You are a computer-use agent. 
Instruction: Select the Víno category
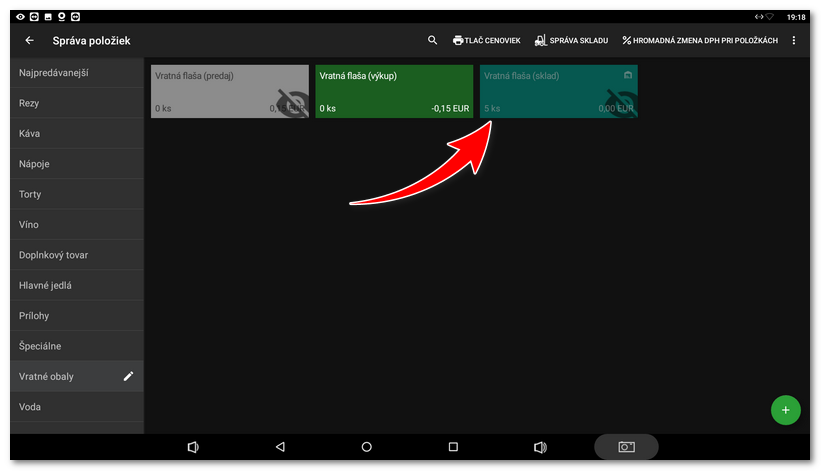77,225
